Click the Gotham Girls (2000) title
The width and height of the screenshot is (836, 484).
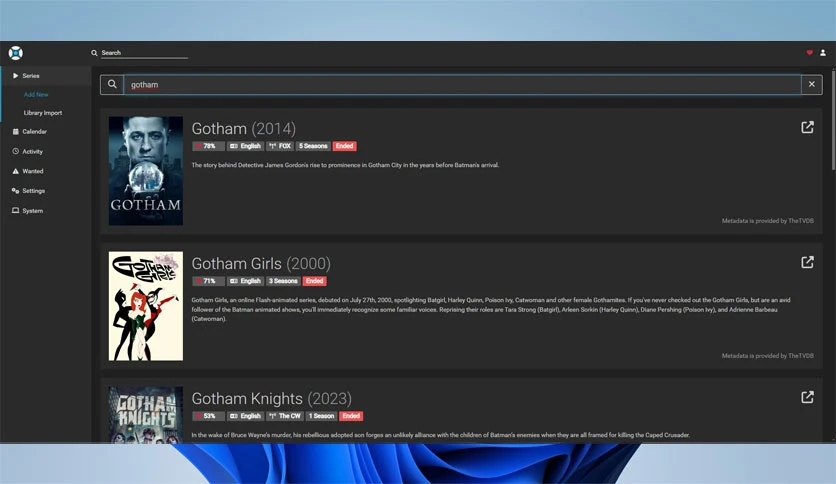pyautogui.click(x=261, y=263)
